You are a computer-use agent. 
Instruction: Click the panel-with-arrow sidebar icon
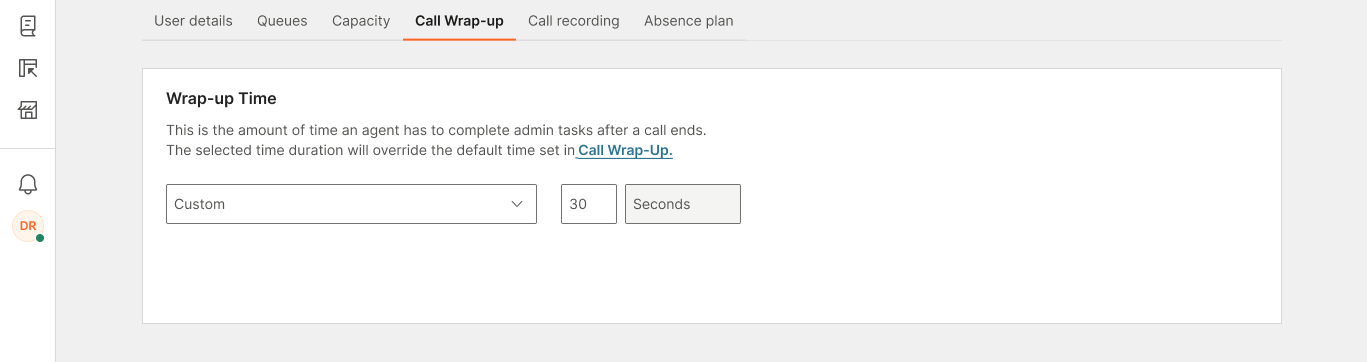(x=28, y=68)
